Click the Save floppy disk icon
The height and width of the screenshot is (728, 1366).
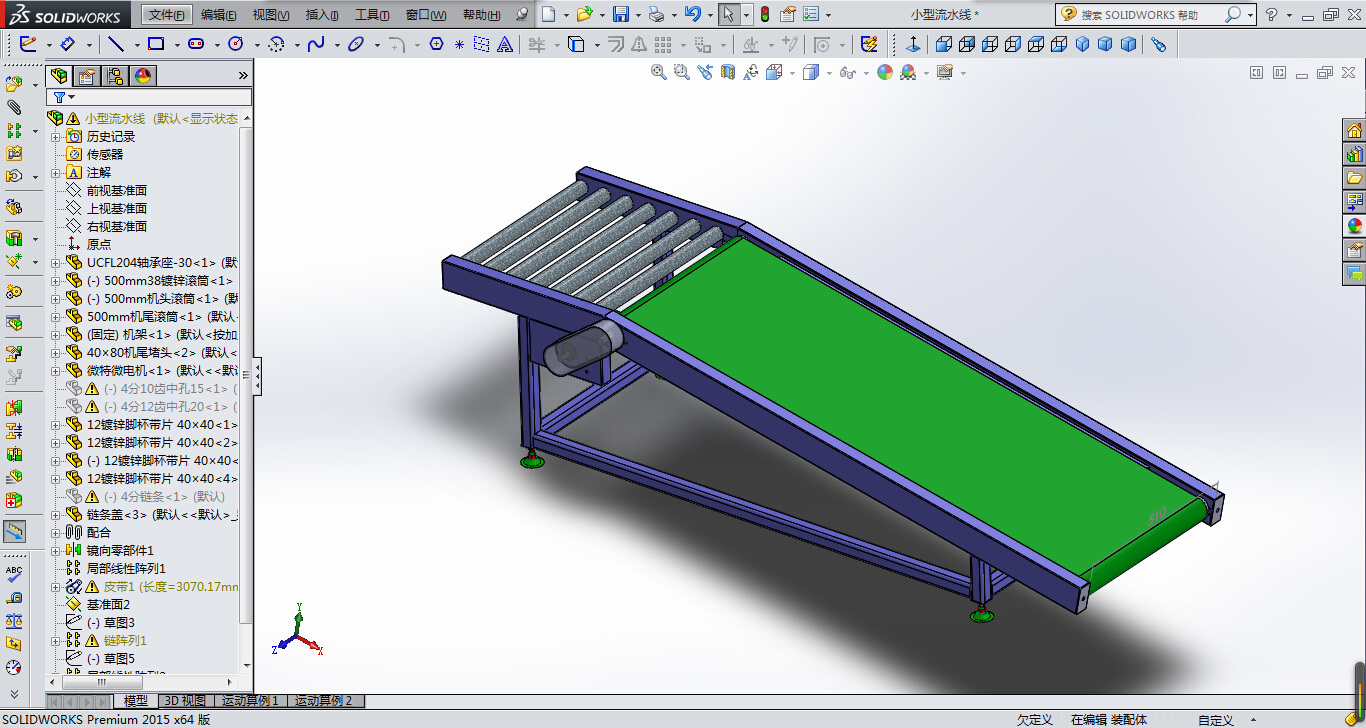[621, 14]
